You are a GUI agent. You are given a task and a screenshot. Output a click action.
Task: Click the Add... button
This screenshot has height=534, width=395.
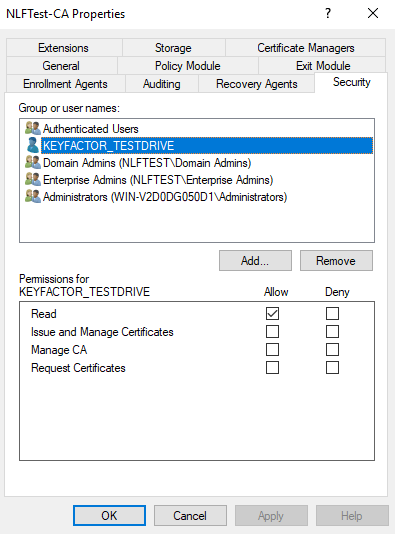click(x=255, y=261)
